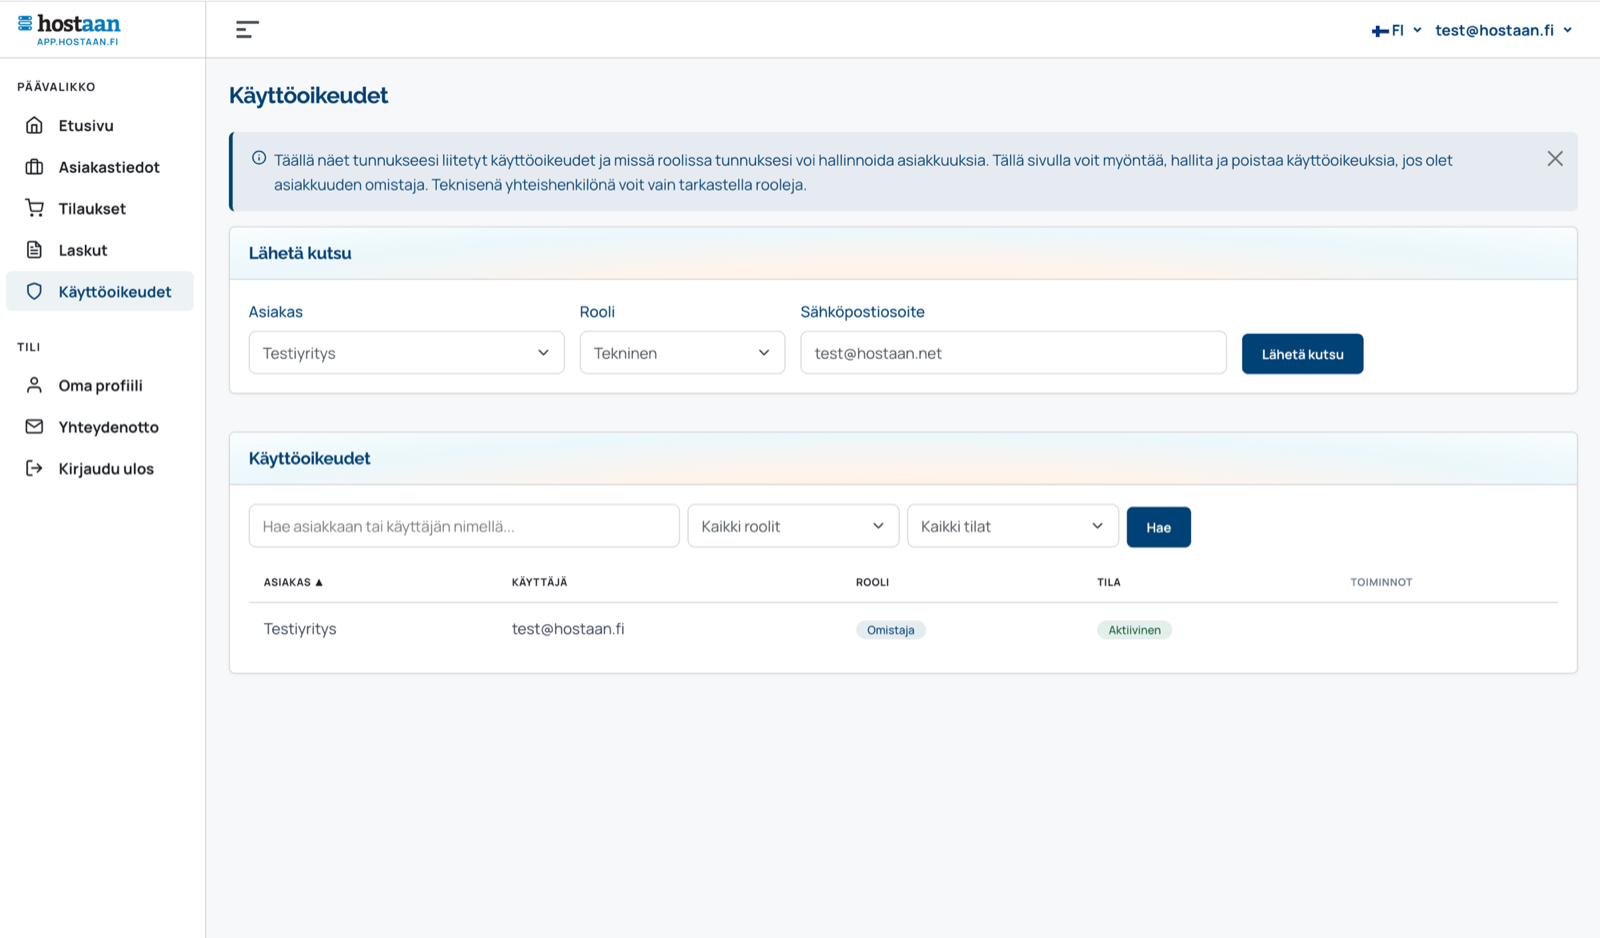Open Yhteydenotto link in sidebar

point(100,427)
